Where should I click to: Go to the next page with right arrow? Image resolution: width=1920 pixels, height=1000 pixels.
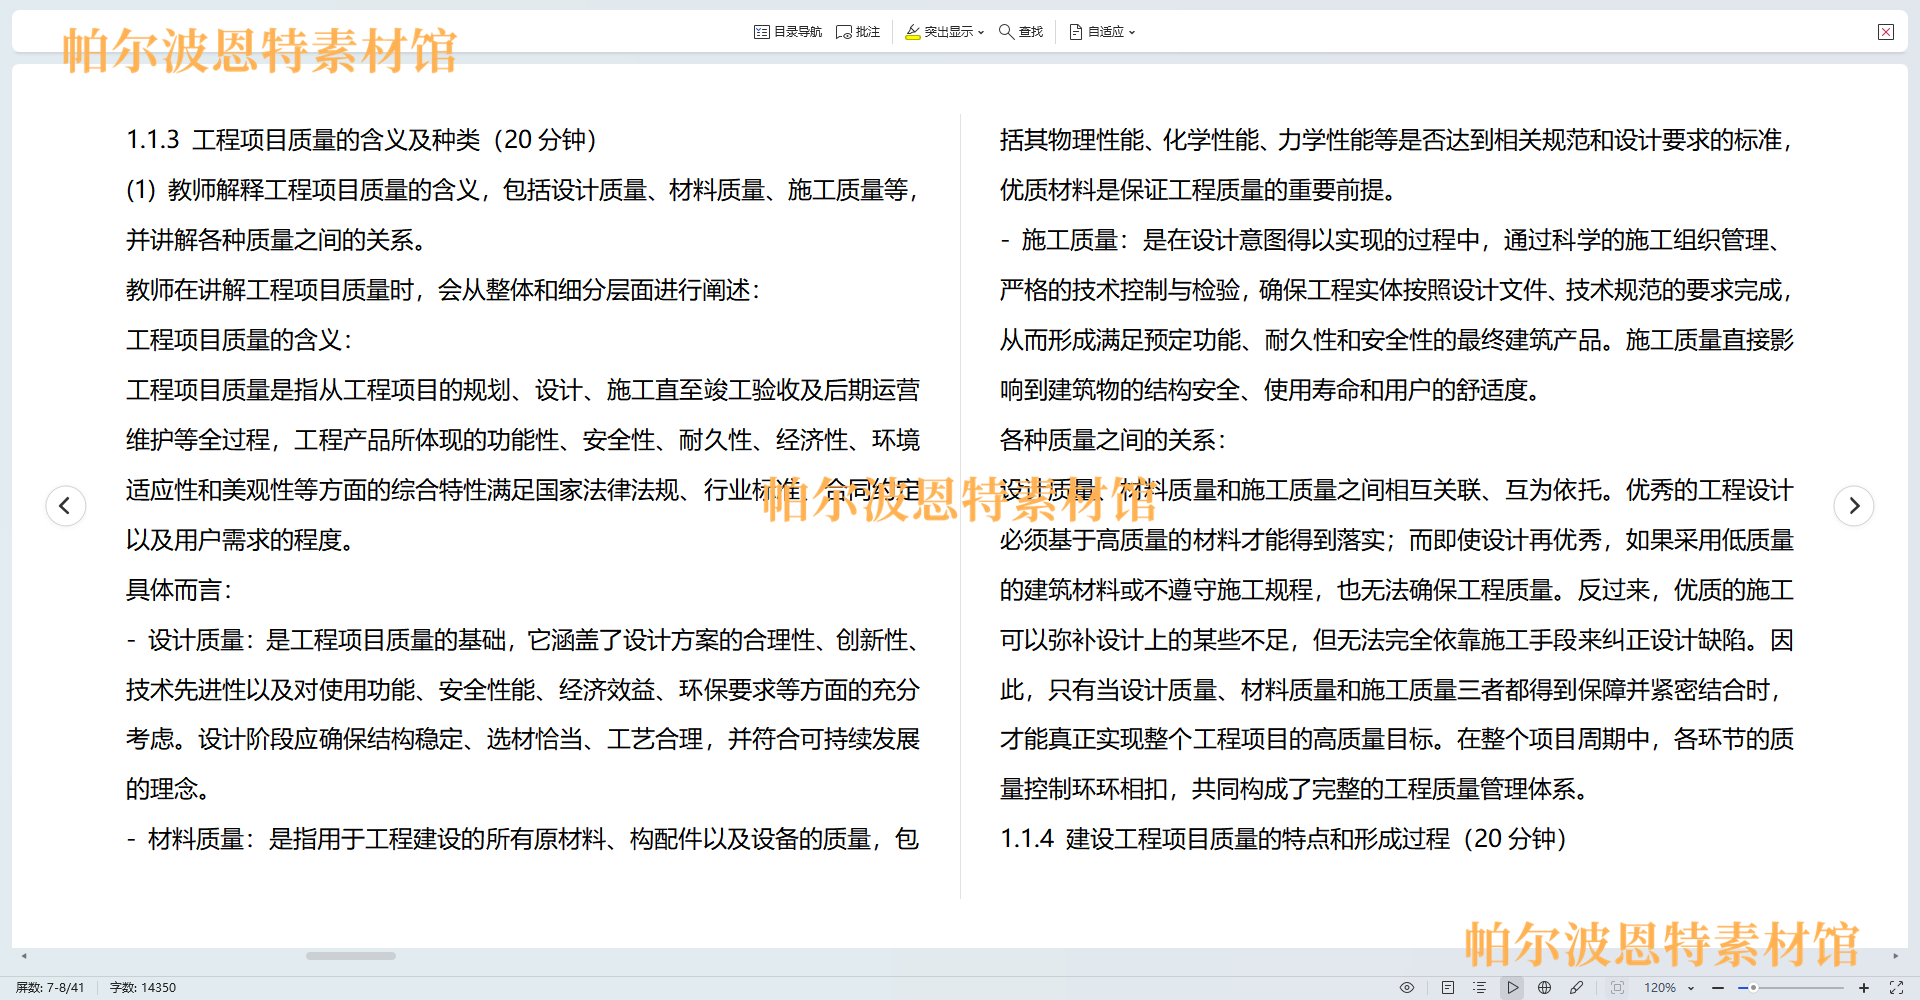coord(1854,506)
